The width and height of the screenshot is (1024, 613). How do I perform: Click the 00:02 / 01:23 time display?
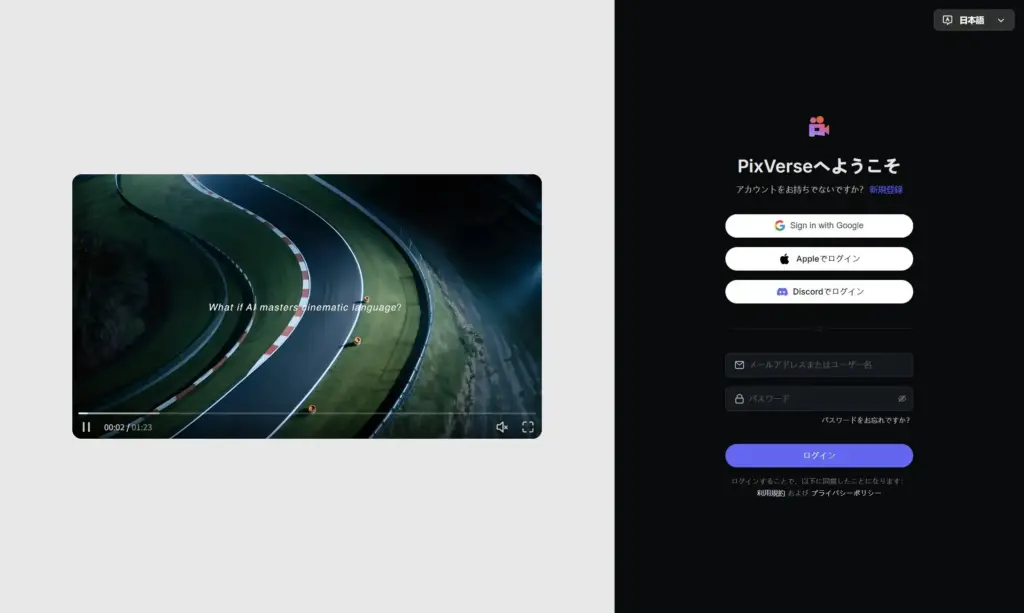[x=128, y=427]
